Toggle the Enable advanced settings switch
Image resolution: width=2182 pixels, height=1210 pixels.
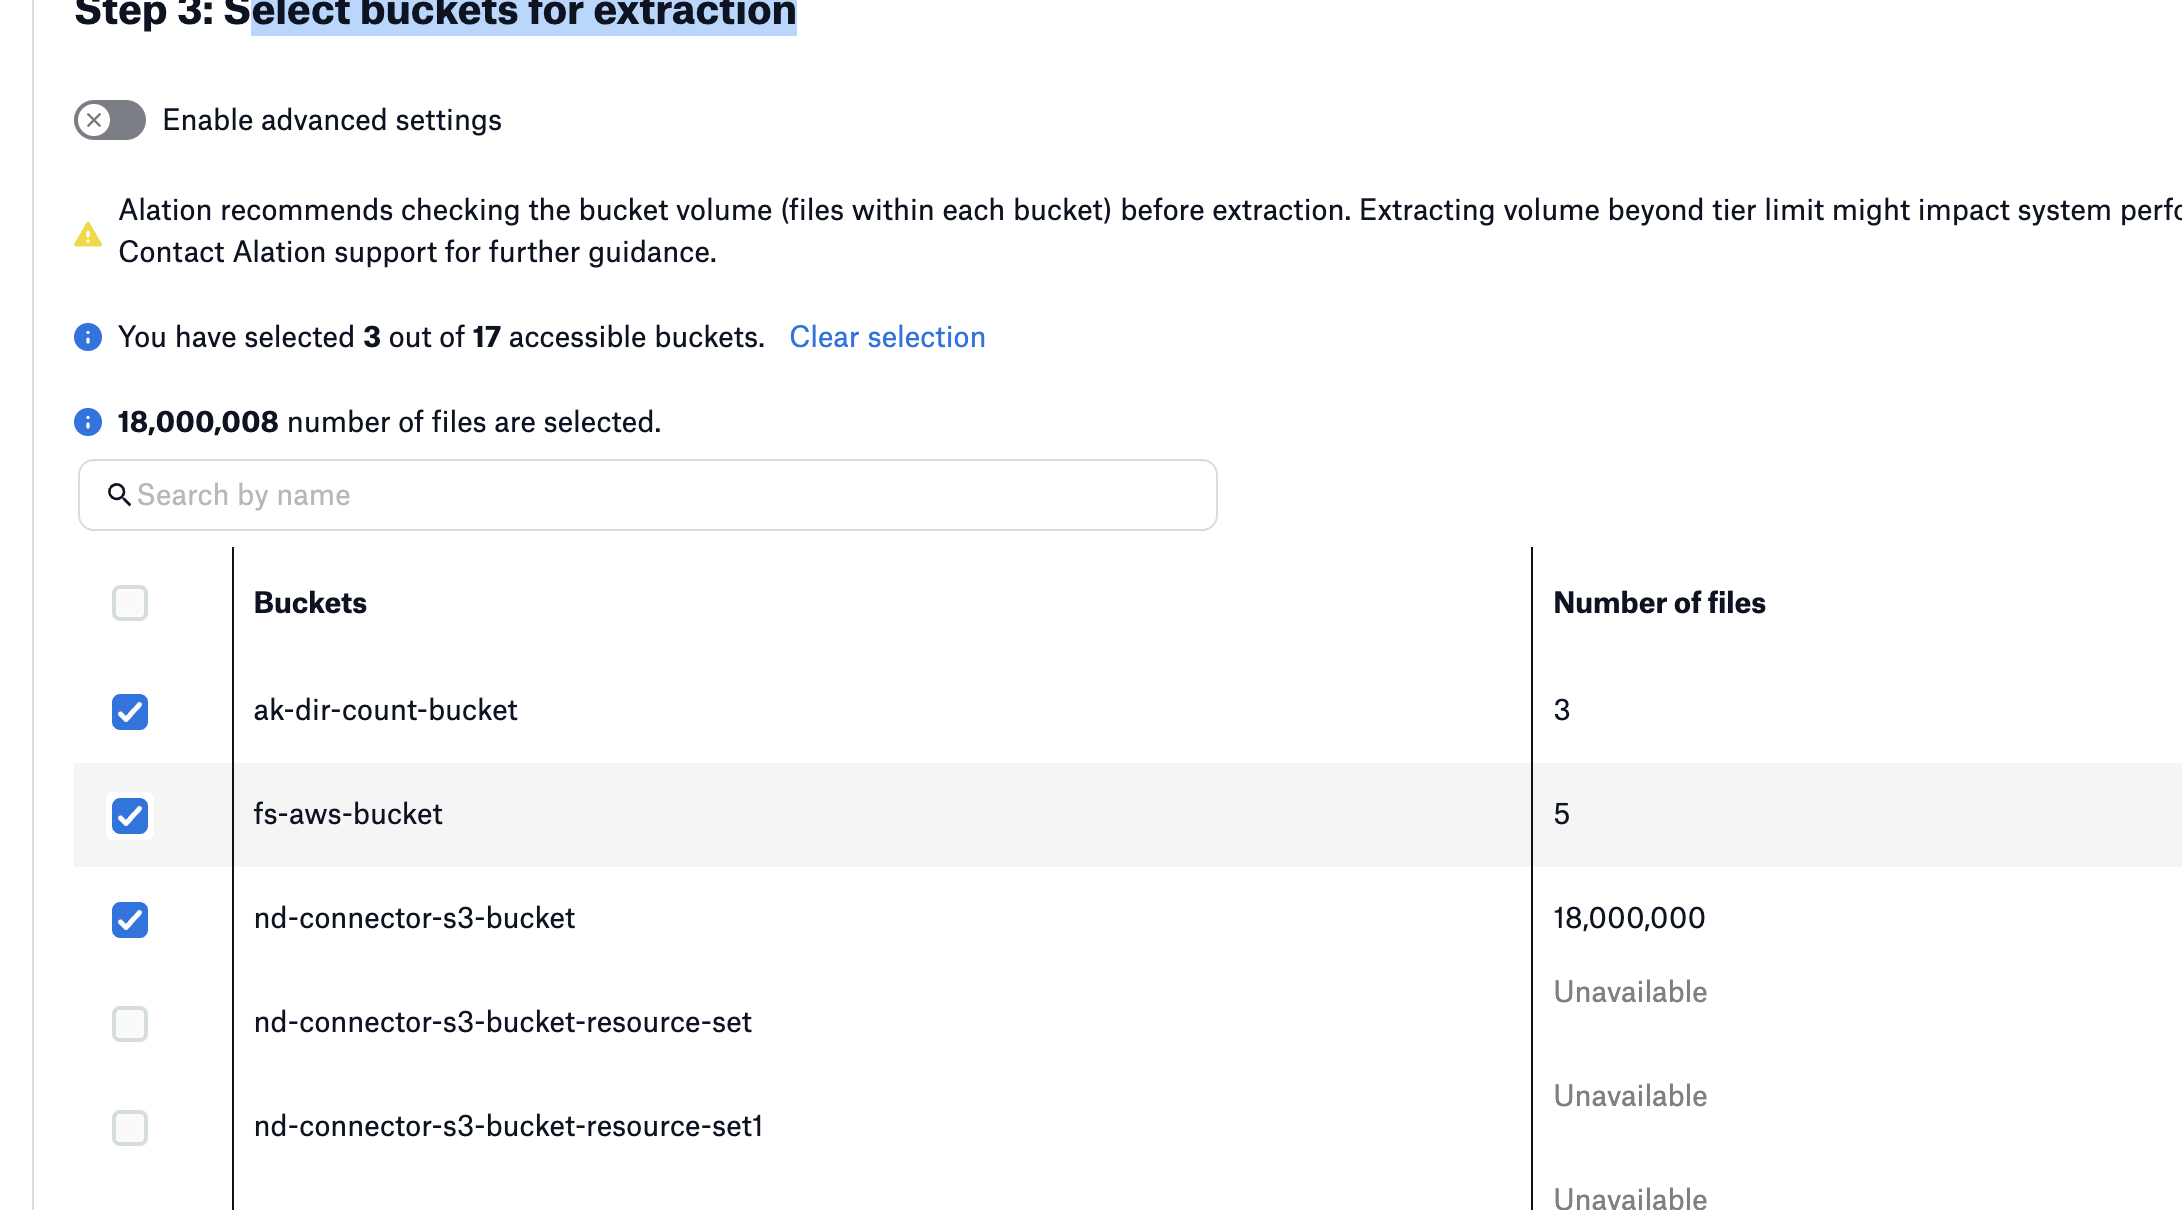click(110, 120)
